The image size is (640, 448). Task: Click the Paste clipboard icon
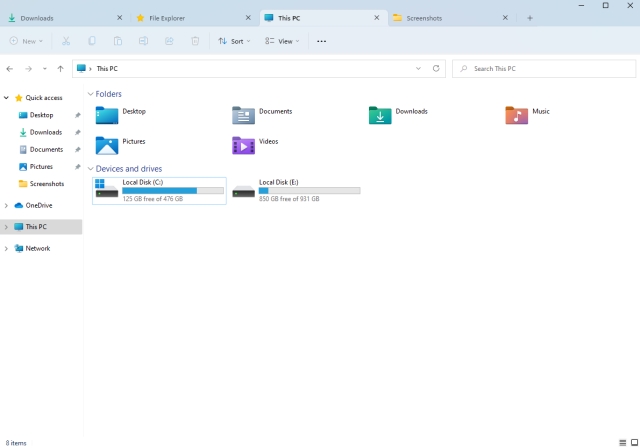tap(118, 41)
